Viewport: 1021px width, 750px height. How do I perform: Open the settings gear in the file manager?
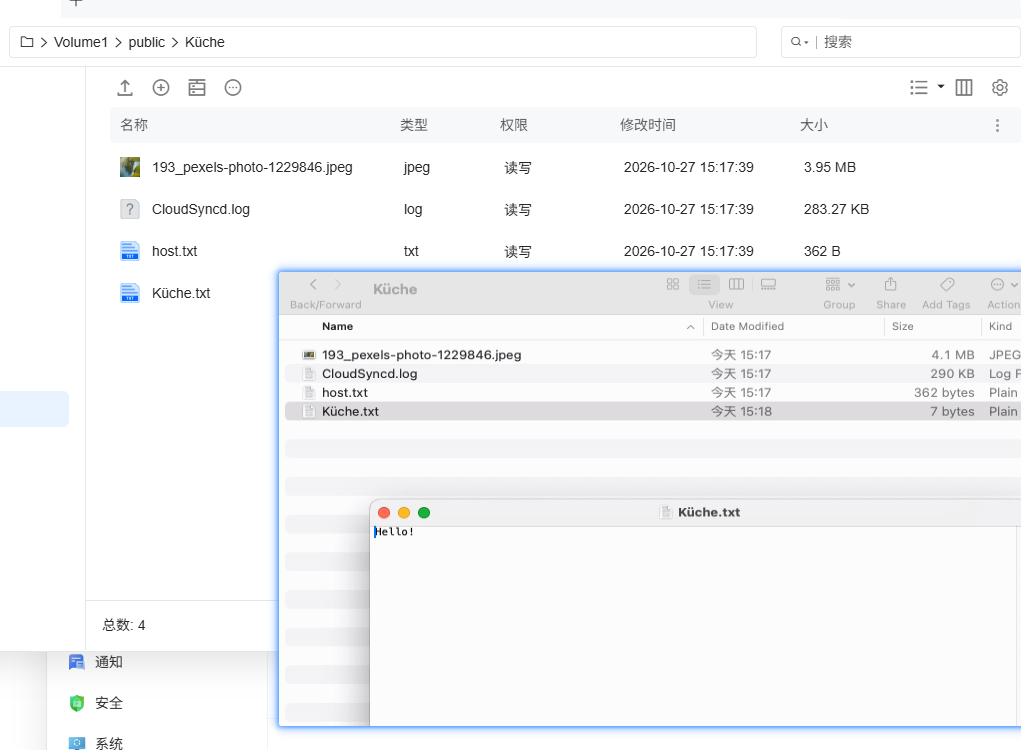(x=1000, y=87)
